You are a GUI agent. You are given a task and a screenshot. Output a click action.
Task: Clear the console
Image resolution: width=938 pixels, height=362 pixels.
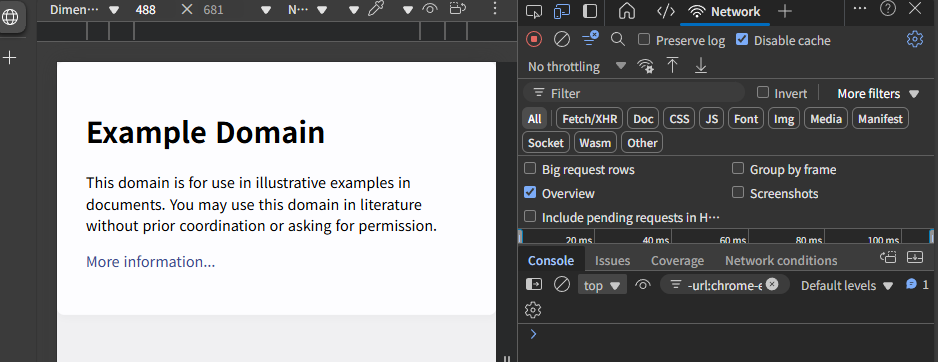pyautogui.click(x=562, y=285)
